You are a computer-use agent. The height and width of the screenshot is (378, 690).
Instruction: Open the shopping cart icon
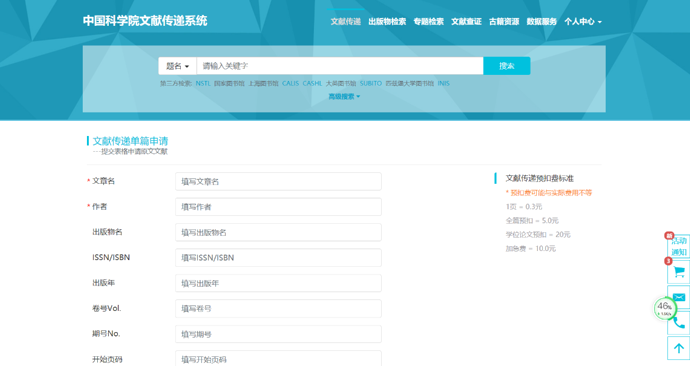679,272
